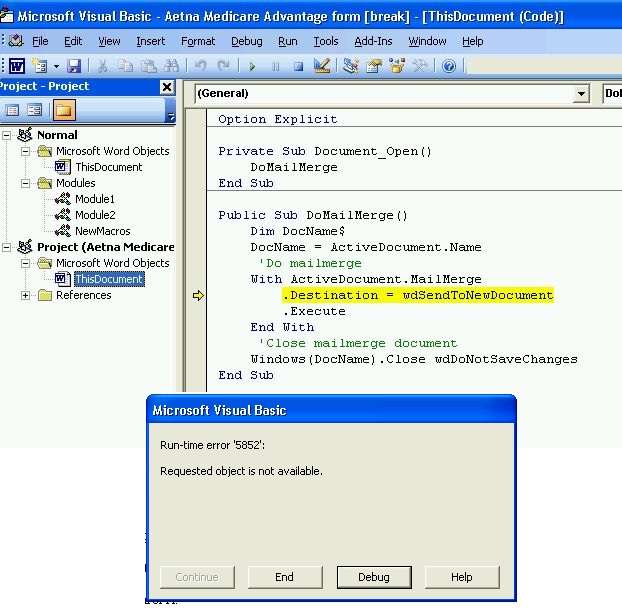Click View Code icon in Project panel
Screen dimensions: 622x609
[12, 110]
